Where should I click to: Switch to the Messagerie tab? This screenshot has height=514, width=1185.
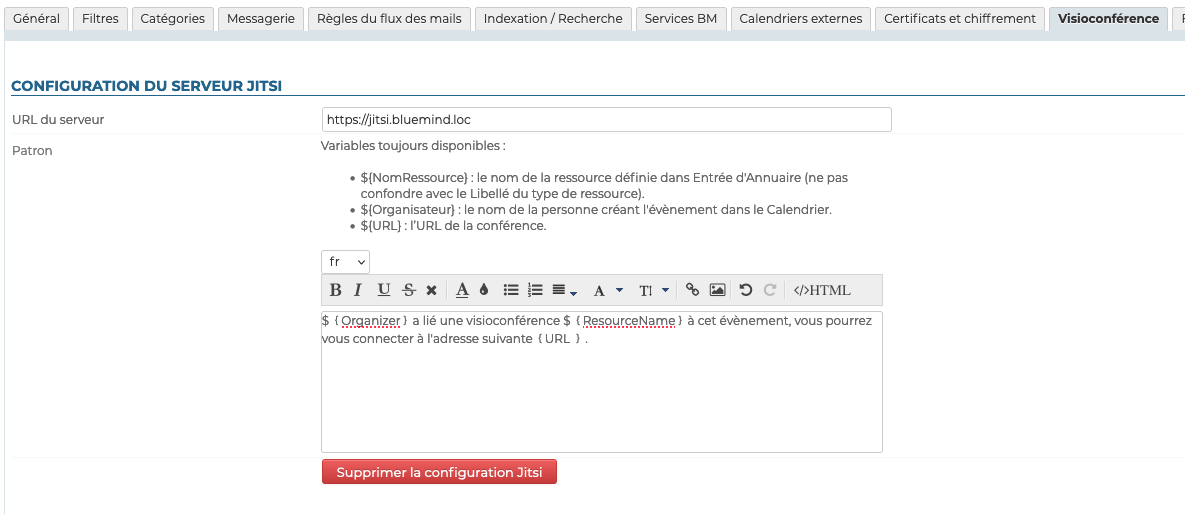(261, 19)
